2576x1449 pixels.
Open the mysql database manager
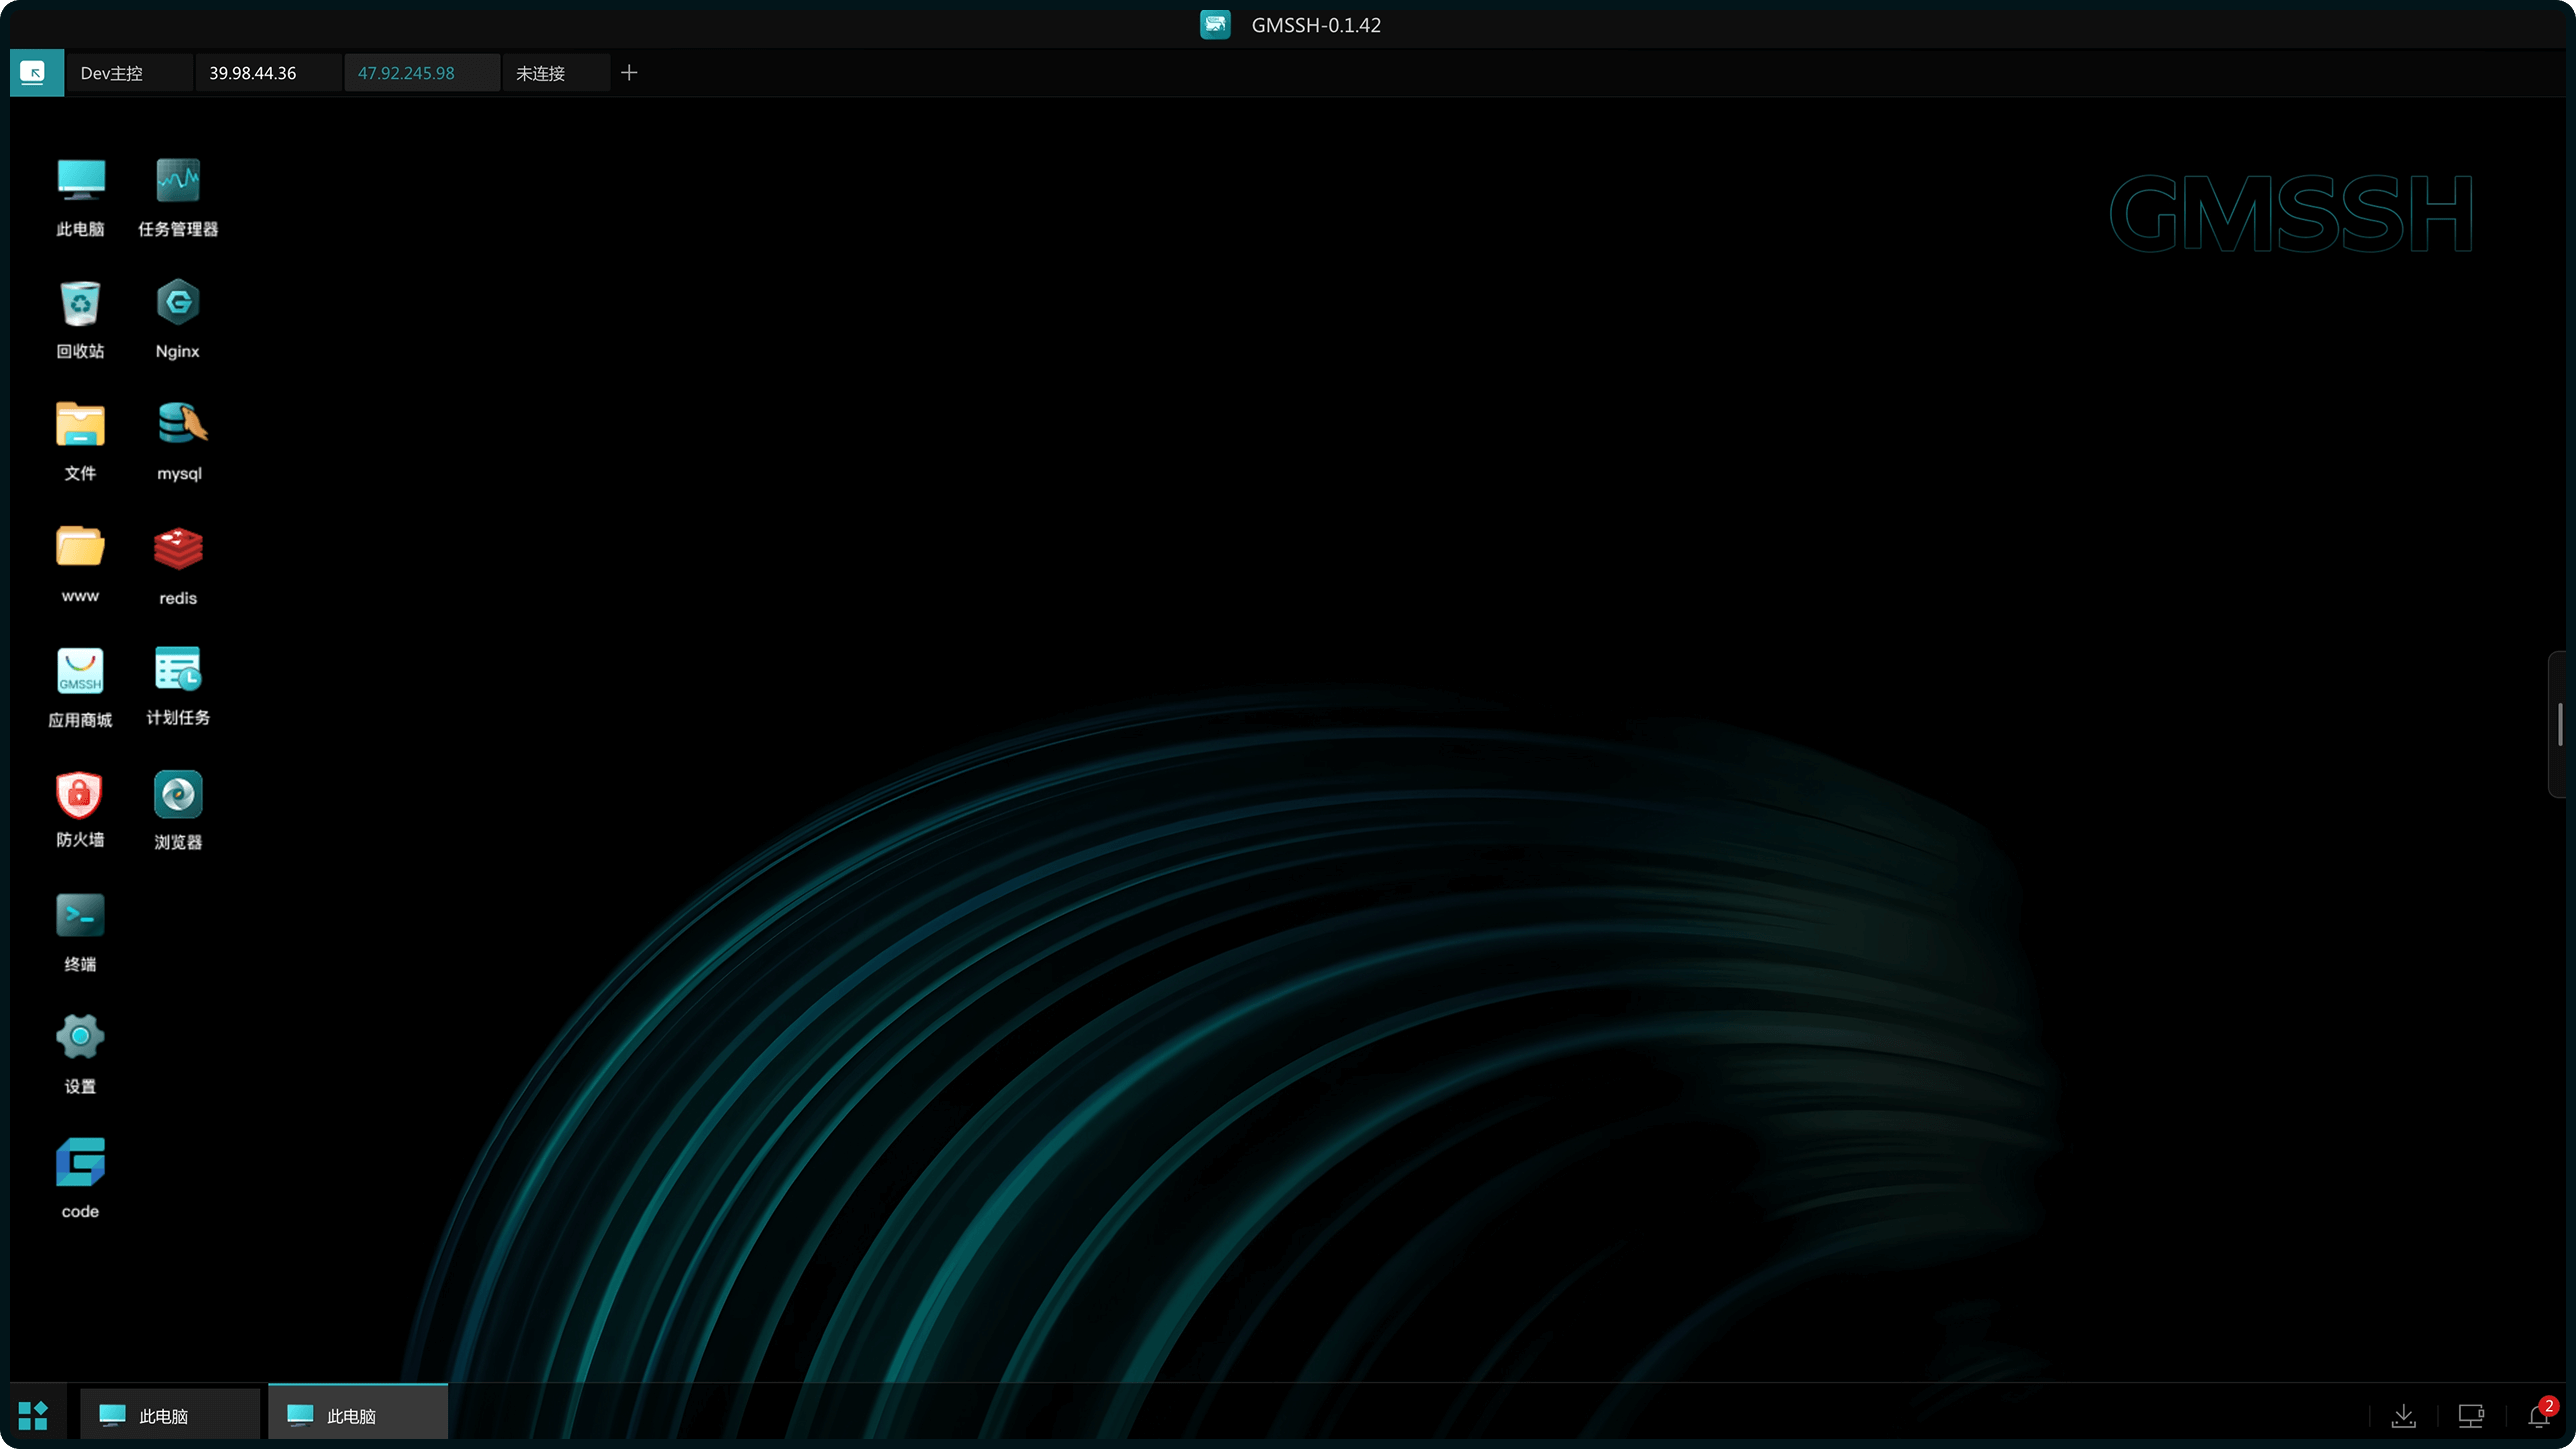pyautogui.click(x=178, y=425)
